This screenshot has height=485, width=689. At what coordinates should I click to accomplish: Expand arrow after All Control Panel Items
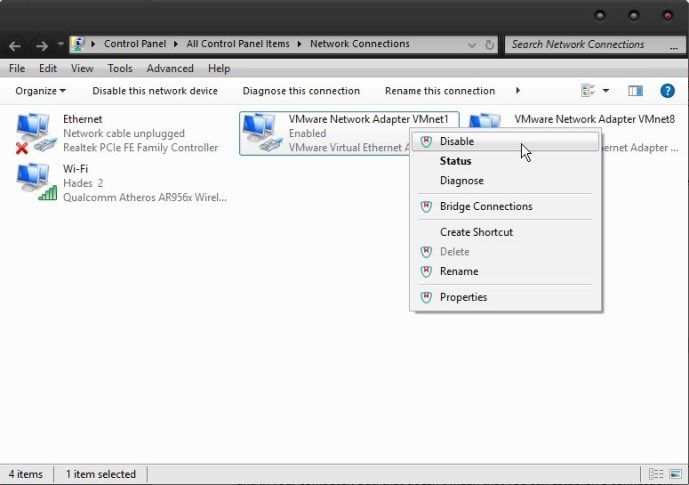[300, 44]
